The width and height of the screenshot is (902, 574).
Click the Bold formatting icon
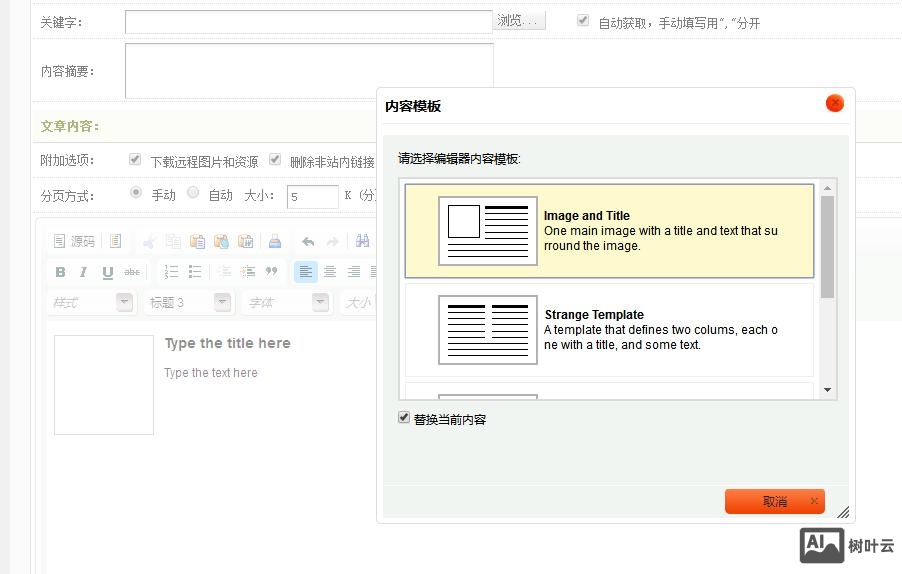60,272
